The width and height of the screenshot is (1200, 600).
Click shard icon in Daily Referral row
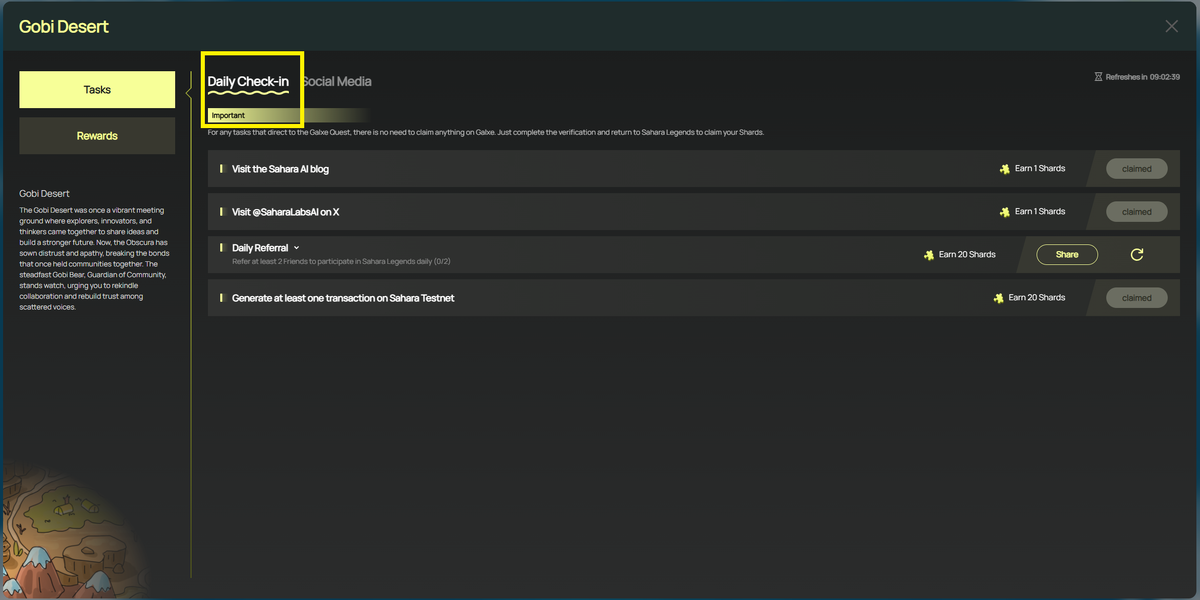[929, 254]
